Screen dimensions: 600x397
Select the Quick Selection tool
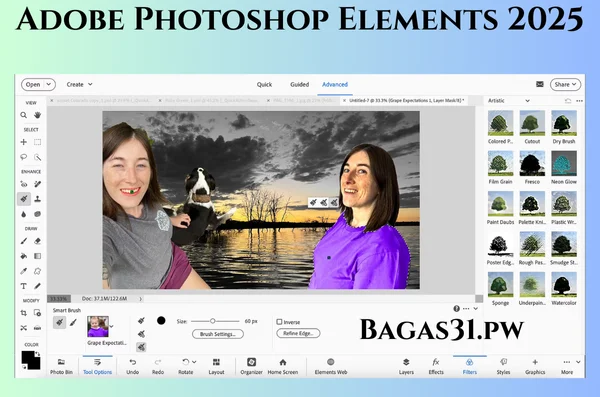[x=37, y=157]
